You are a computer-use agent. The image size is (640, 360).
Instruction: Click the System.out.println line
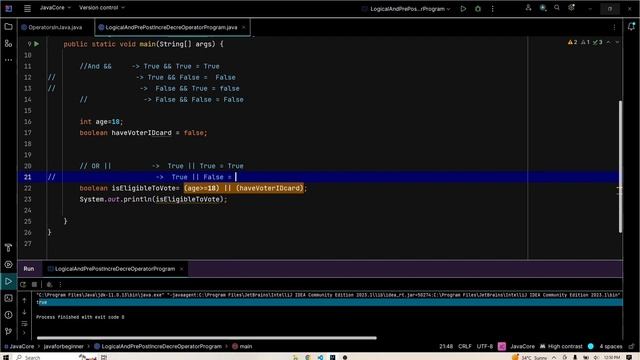(x=153, y=199)
